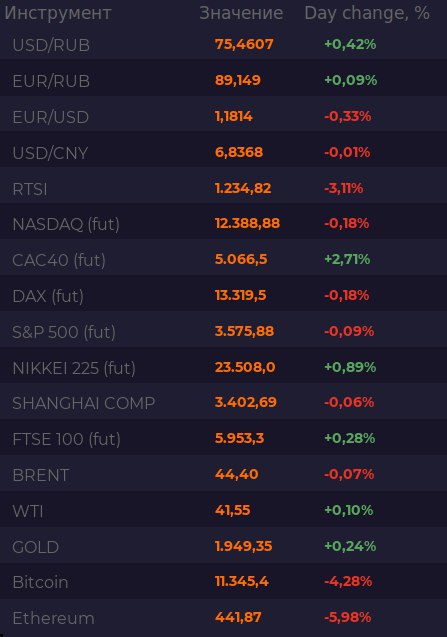This screenshot has height=637, width=447.
Task: Select the EUR/USD pair
Action: point(224,117)
